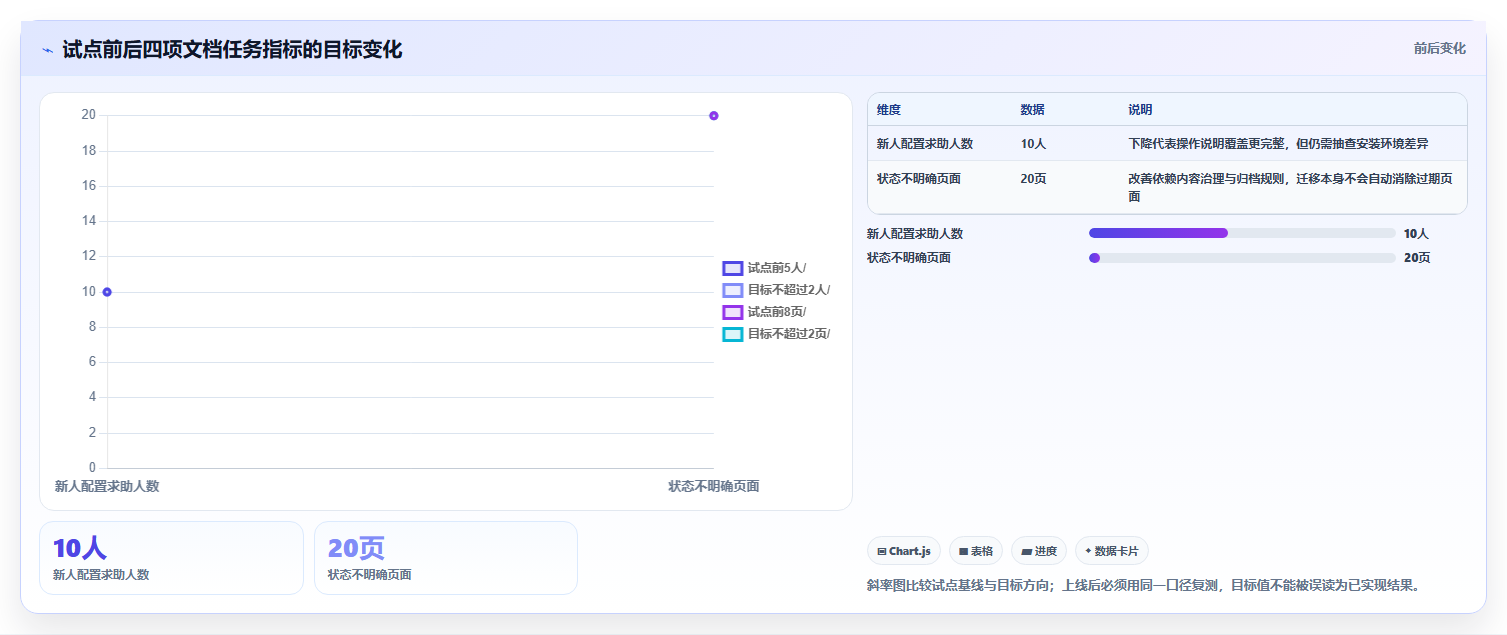
Task: Select the 20页 data card
Action: [446, 558]
